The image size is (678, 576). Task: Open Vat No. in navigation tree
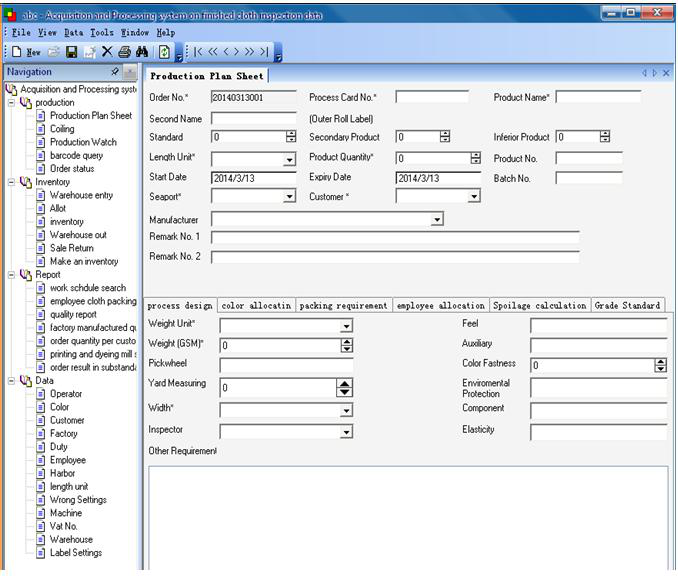[x=64, y=526]
